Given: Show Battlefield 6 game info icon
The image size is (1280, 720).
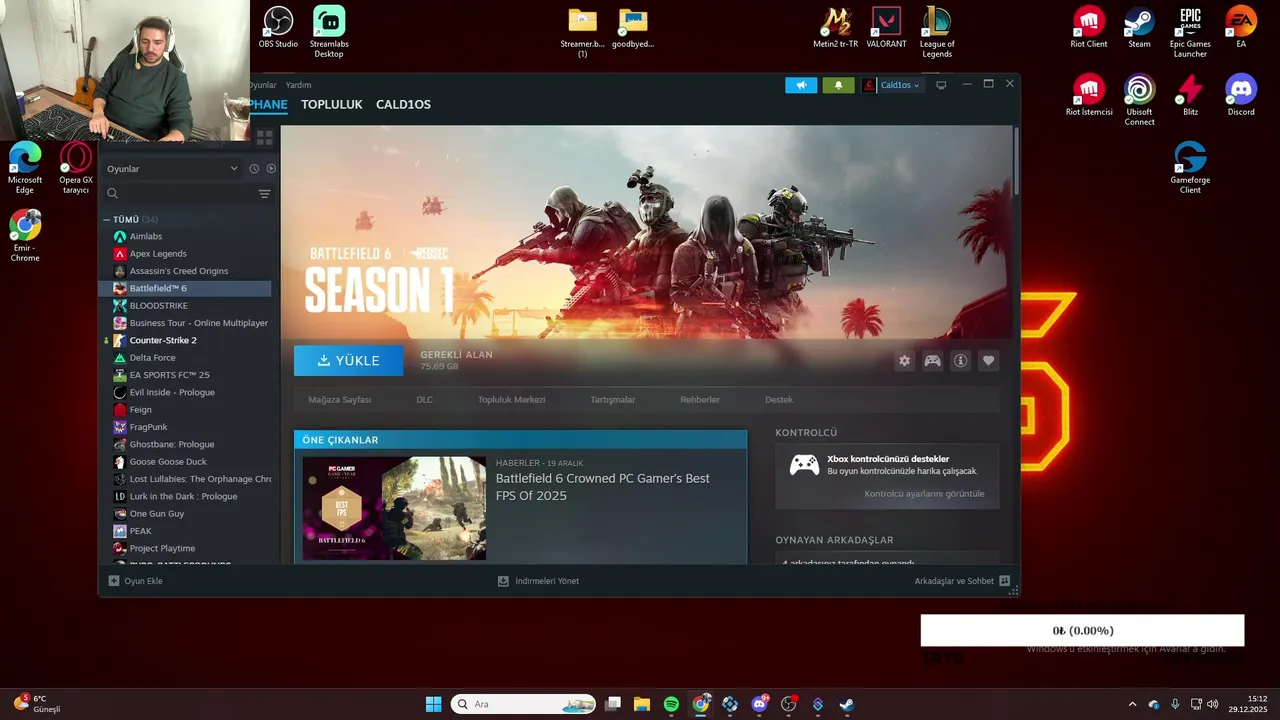Looking at the screenshot, I should pos(961,361).
